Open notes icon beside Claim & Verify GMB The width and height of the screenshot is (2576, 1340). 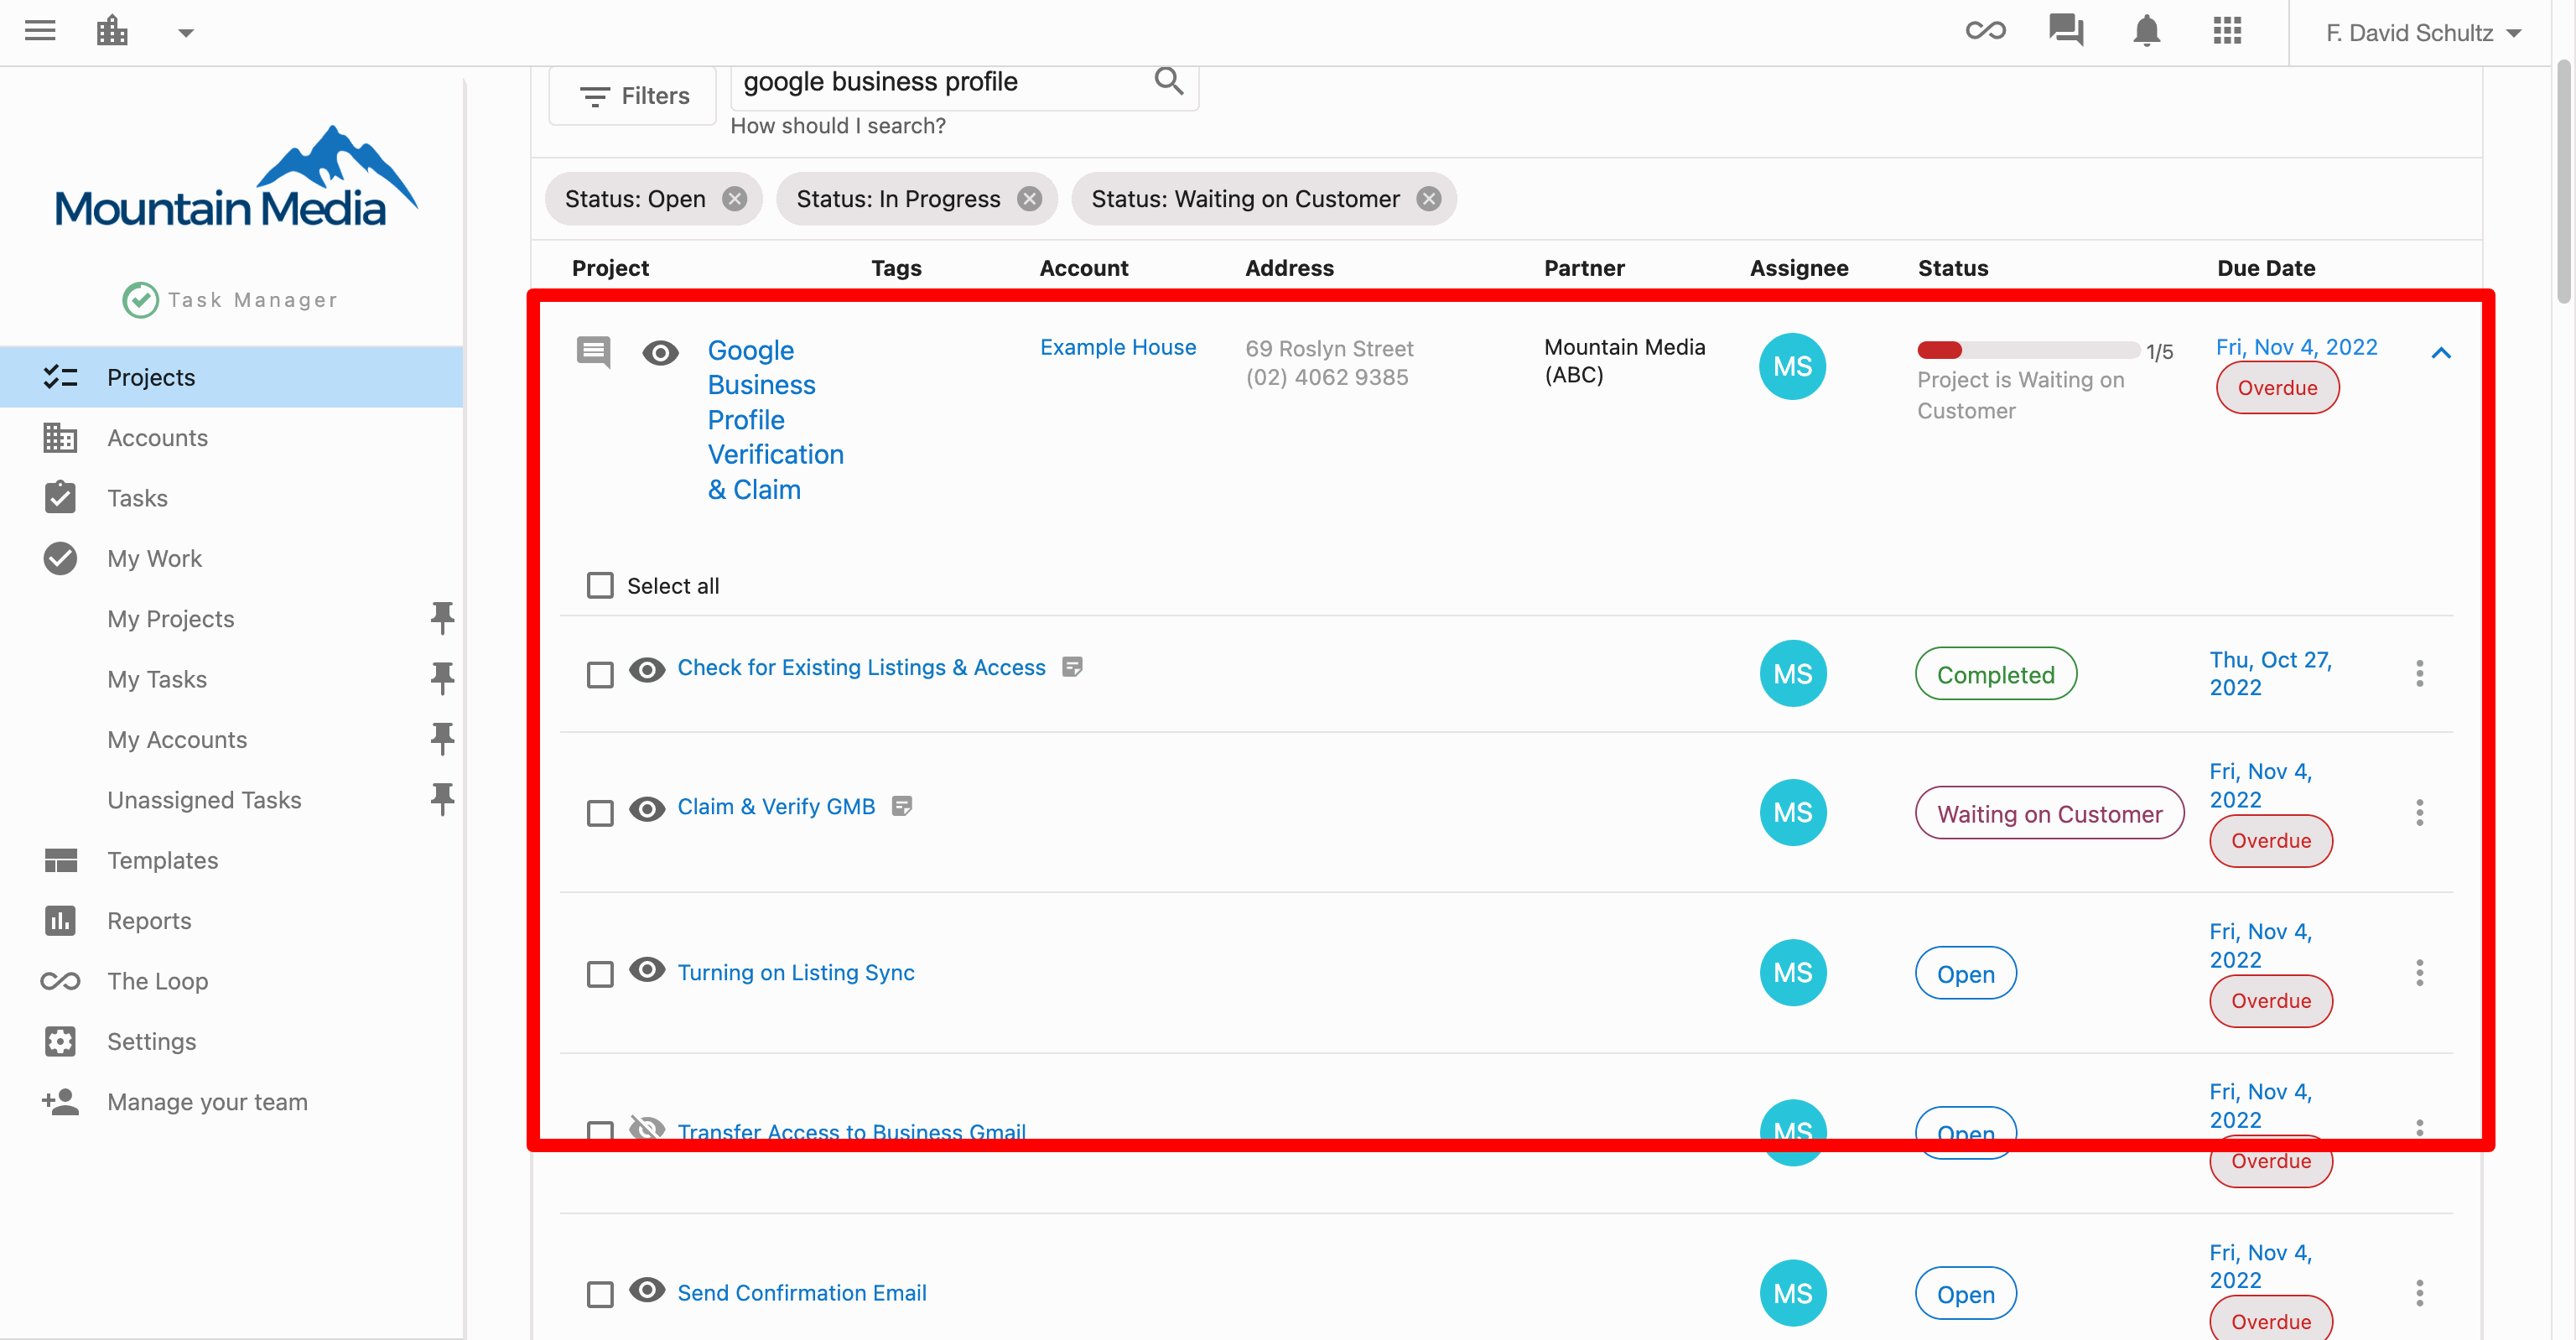point(902,806)
